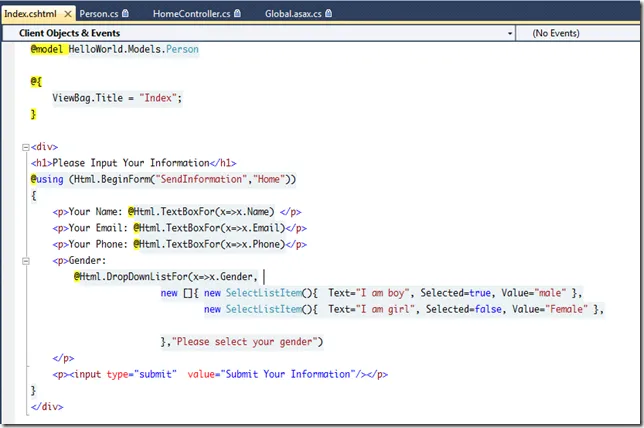This screenshot has height=428, width=644.
Task: Click the h1 'Please Input Your Information' text
Action: point(131,163)
